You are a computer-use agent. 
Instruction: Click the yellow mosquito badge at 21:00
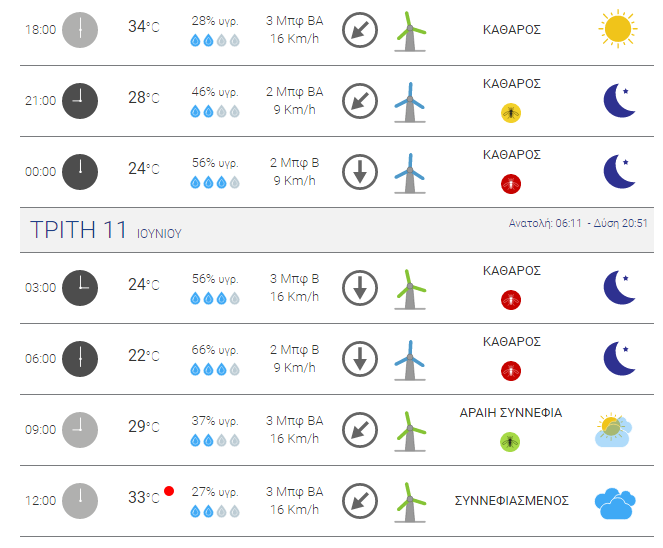pos(511,113)
